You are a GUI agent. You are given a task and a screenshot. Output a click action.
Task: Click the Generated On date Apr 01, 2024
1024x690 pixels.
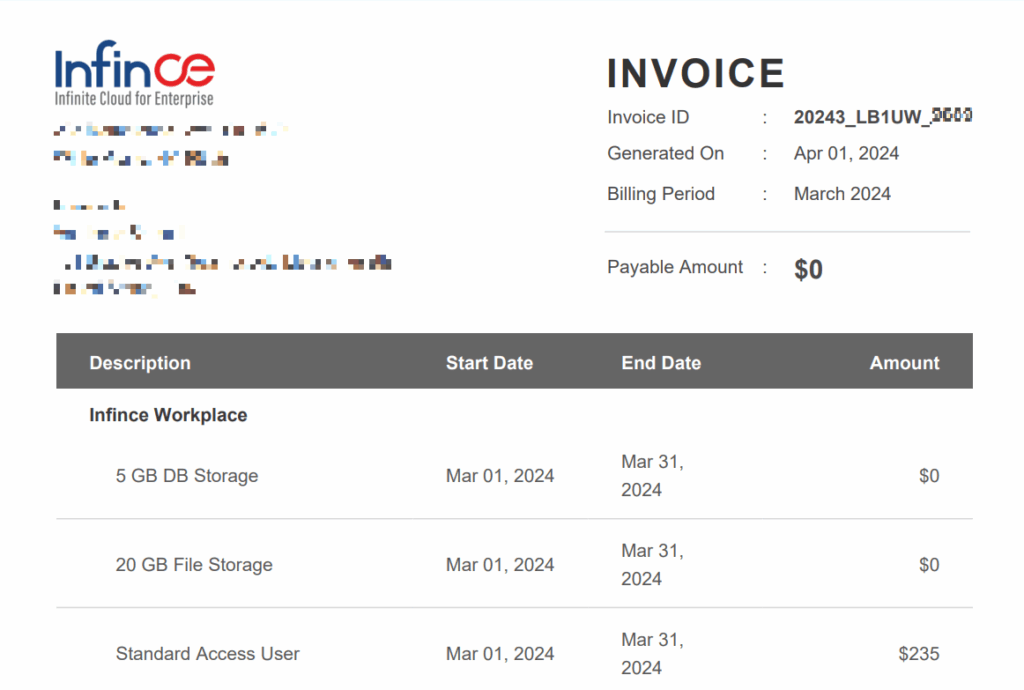pyautogui.click(x=846, y=153)
